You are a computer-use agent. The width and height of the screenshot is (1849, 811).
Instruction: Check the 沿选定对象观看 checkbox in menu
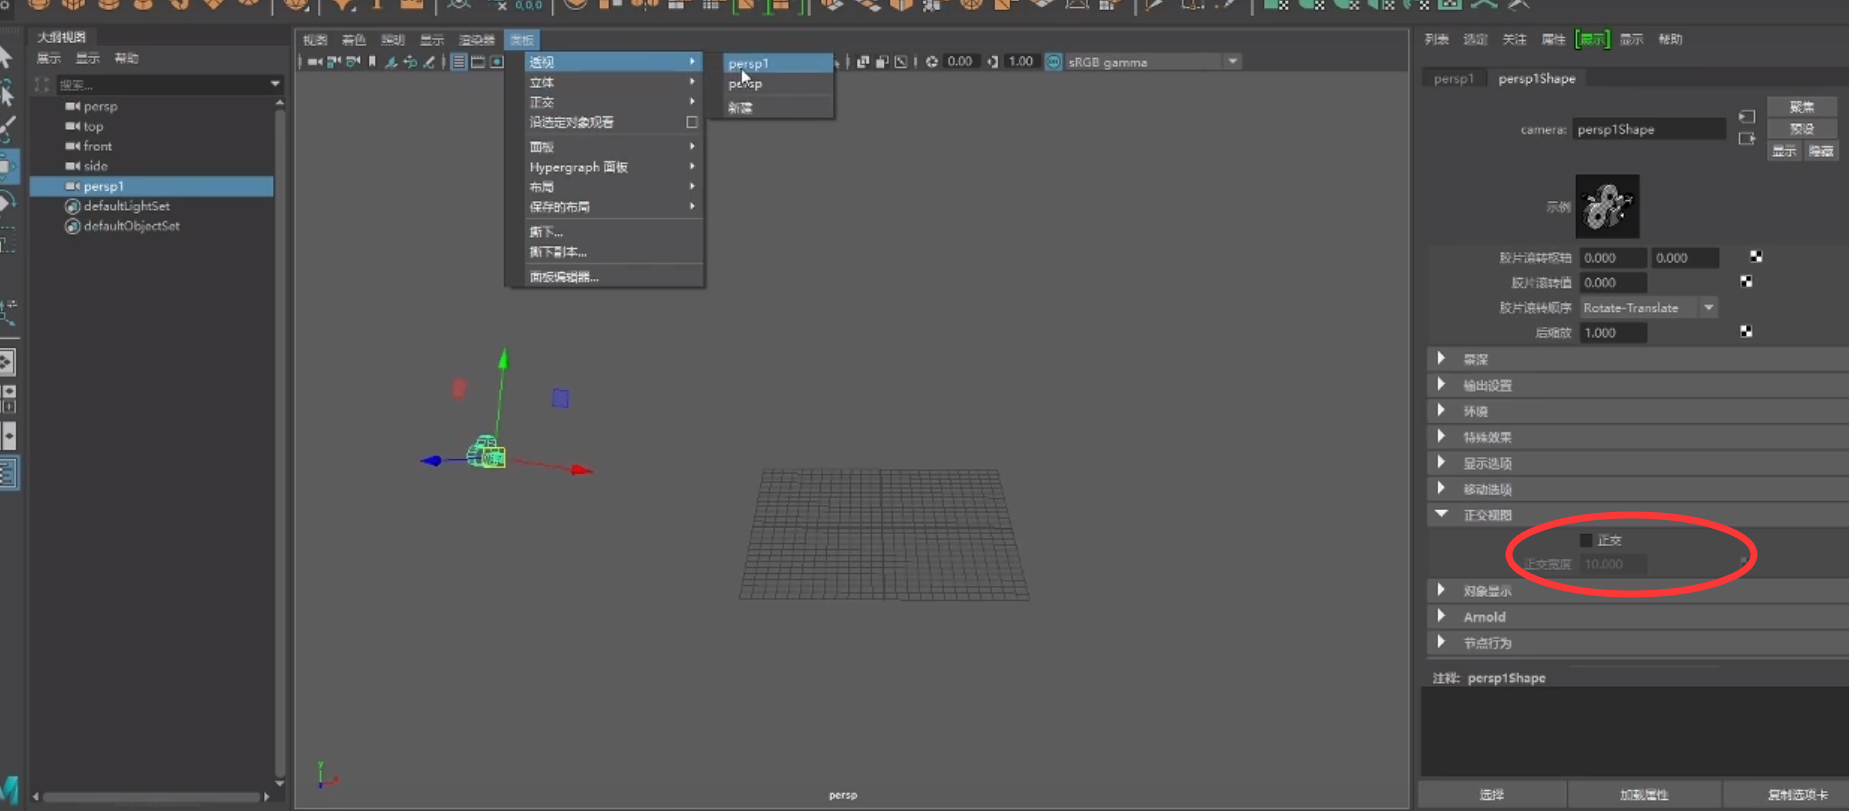click(691, 122)
